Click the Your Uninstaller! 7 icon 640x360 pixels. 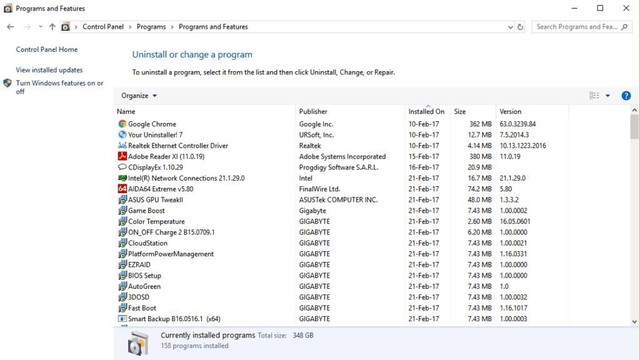tap(122, 135)
